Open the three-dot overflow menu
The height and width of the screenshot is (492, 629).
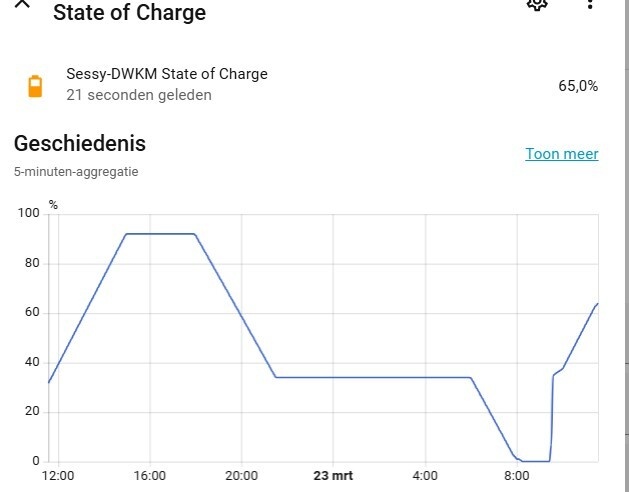pos(590,4)
